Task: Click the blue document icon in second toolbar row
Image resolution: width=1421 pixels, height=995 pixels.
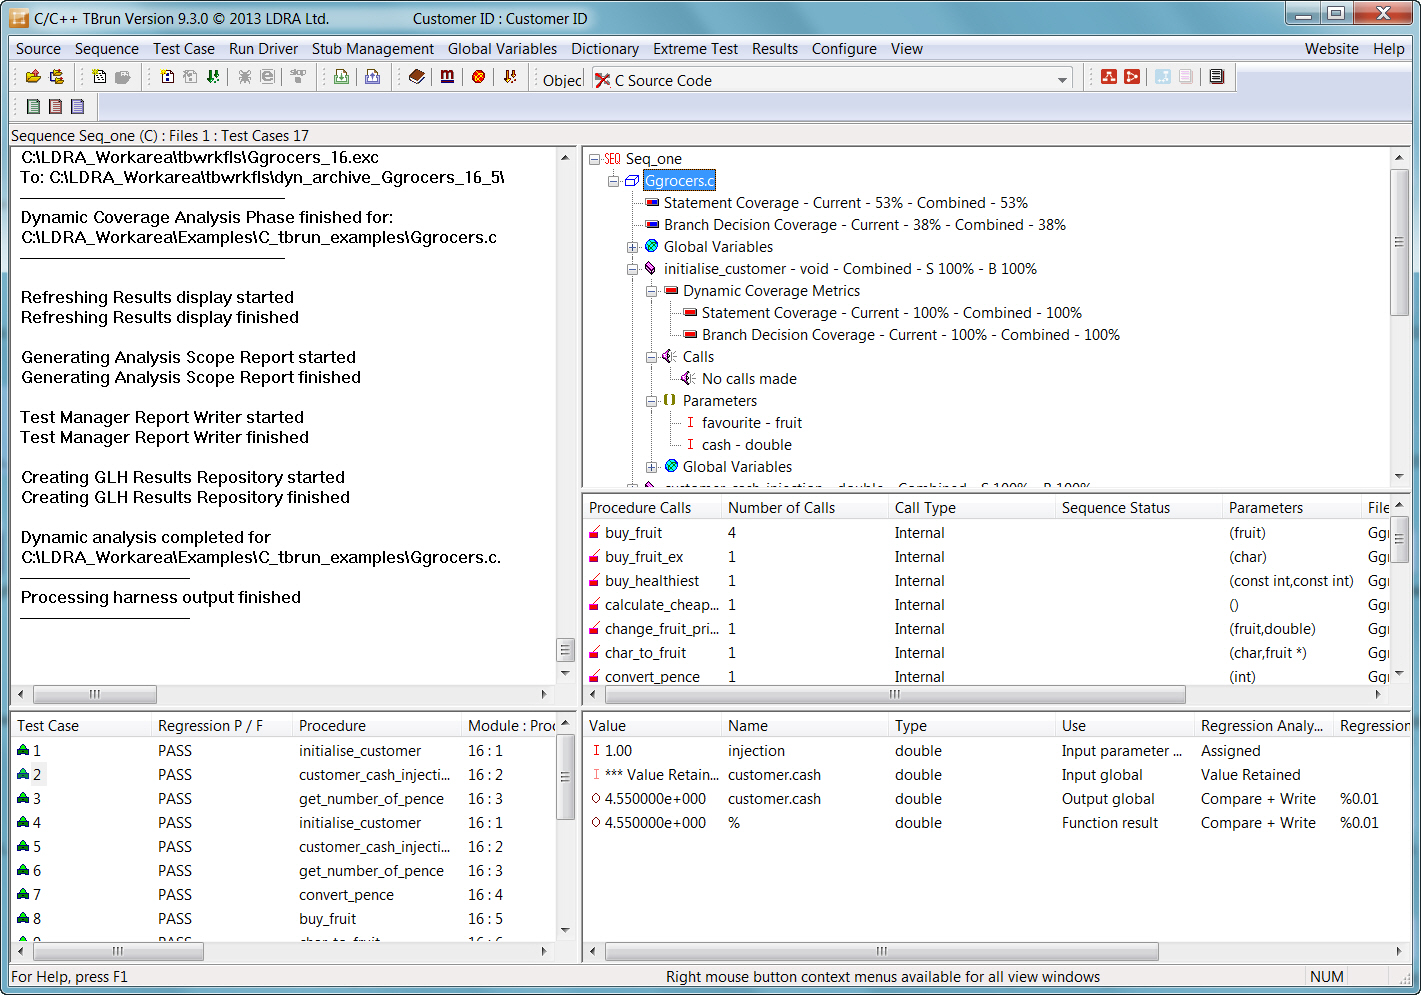Action: coord(78,107)
